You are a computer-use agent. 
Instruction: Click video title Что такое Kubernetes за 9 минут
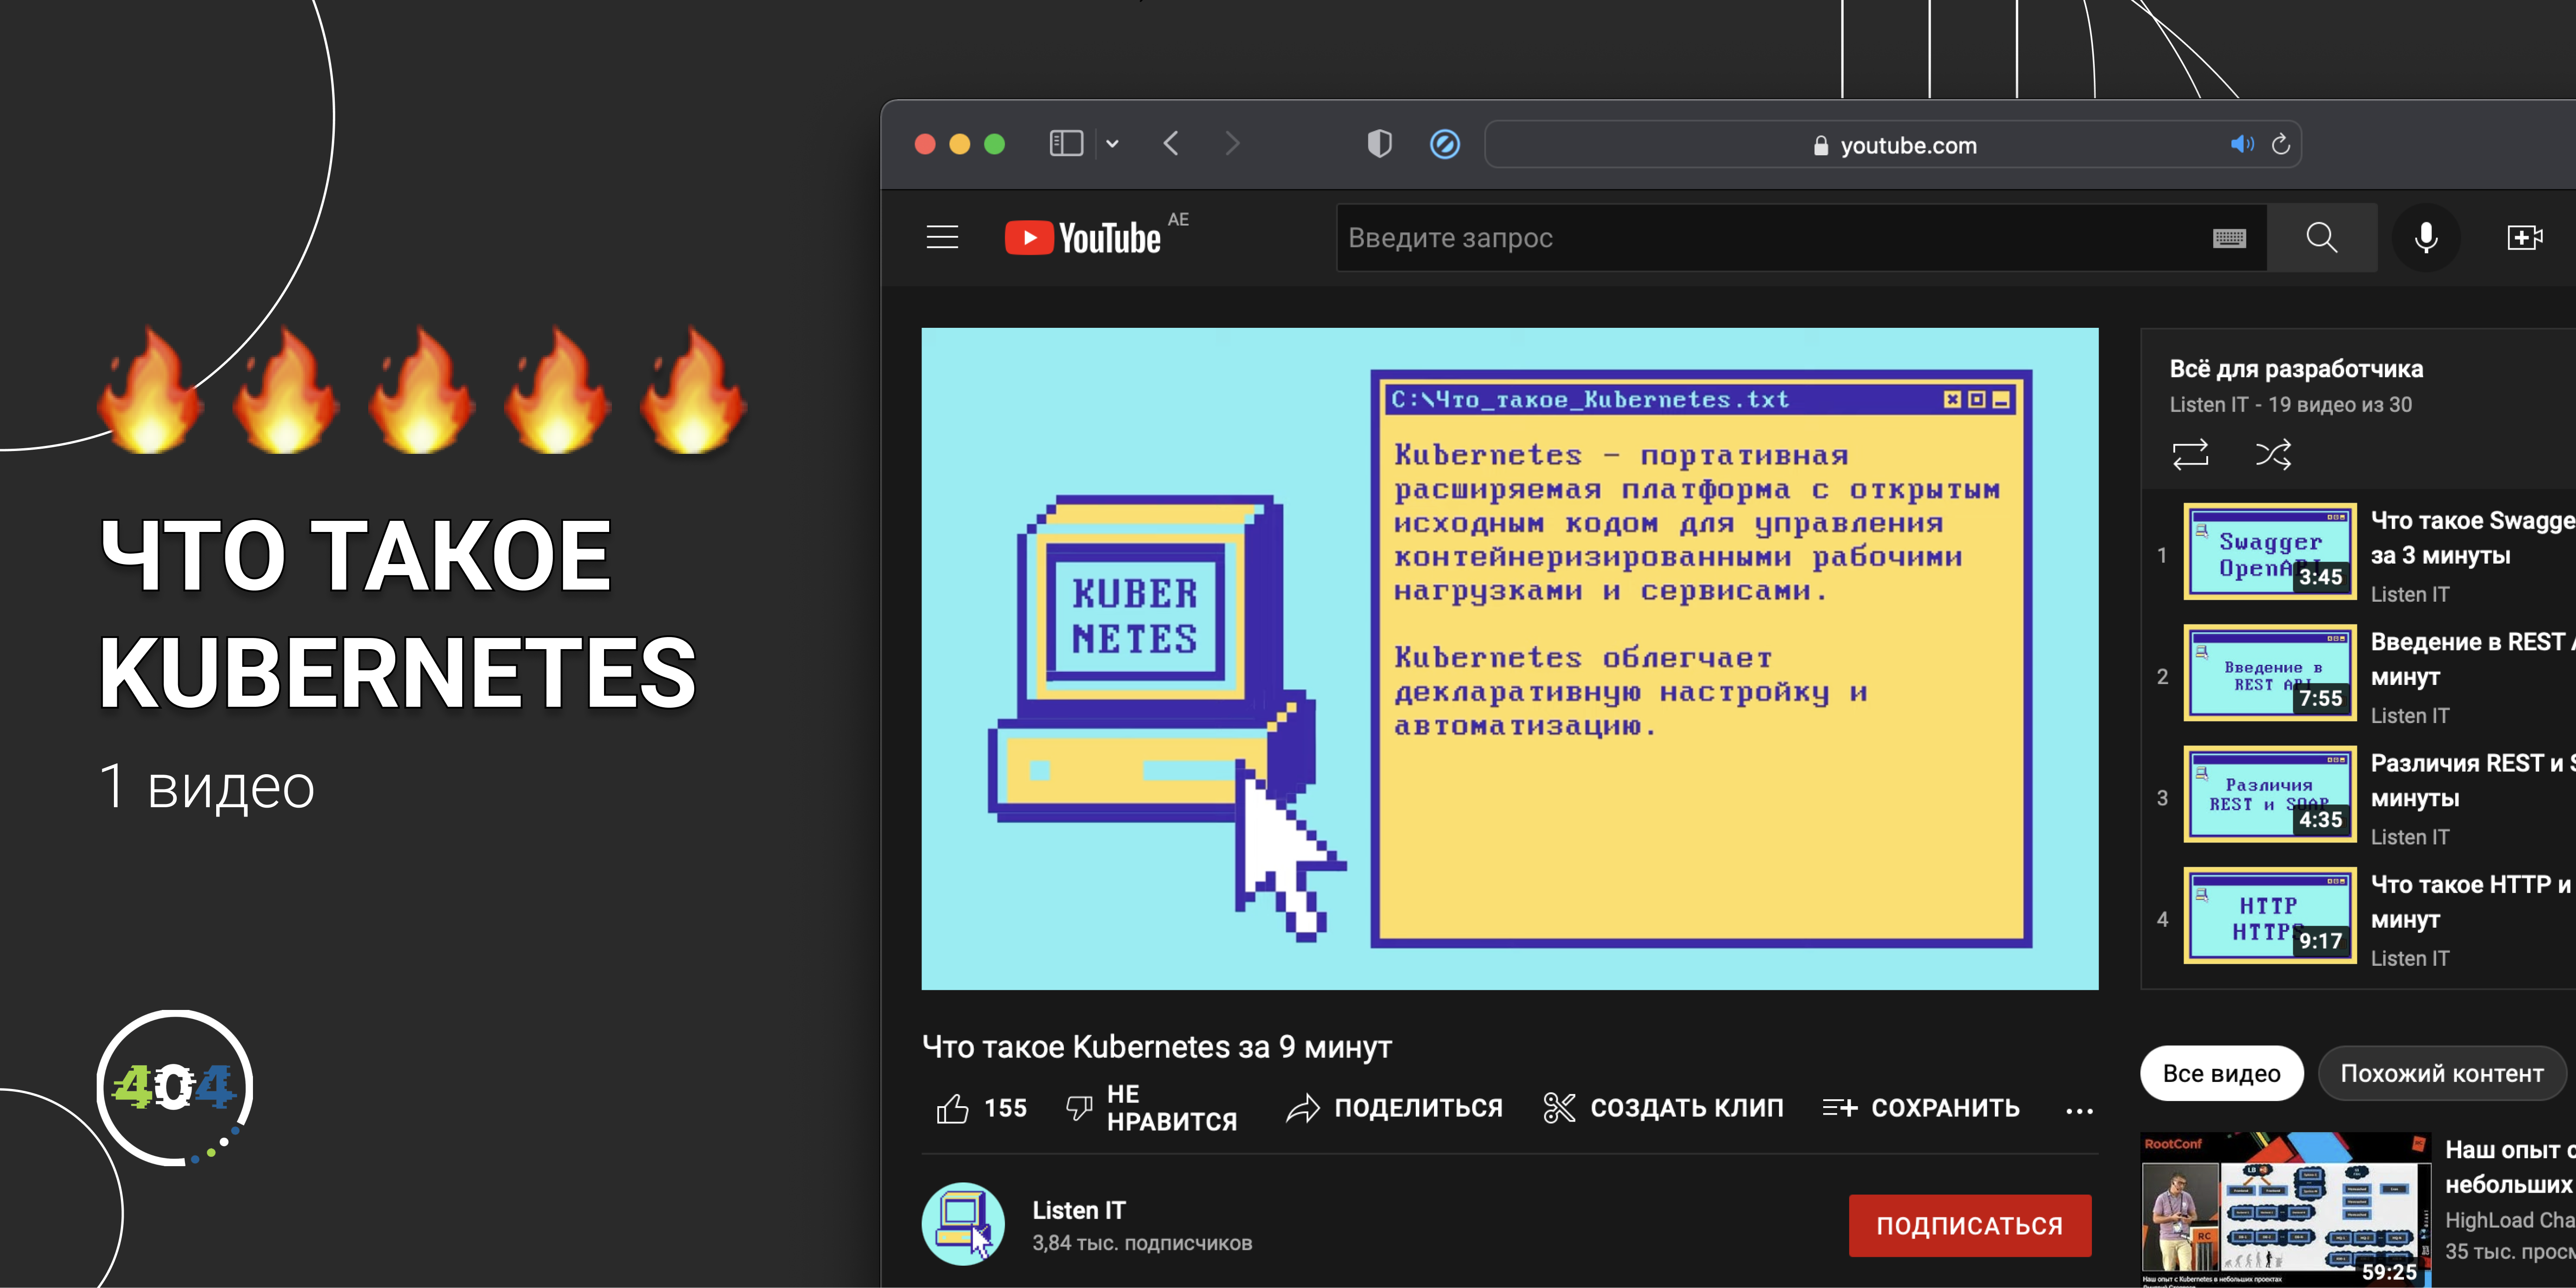1156,1046
